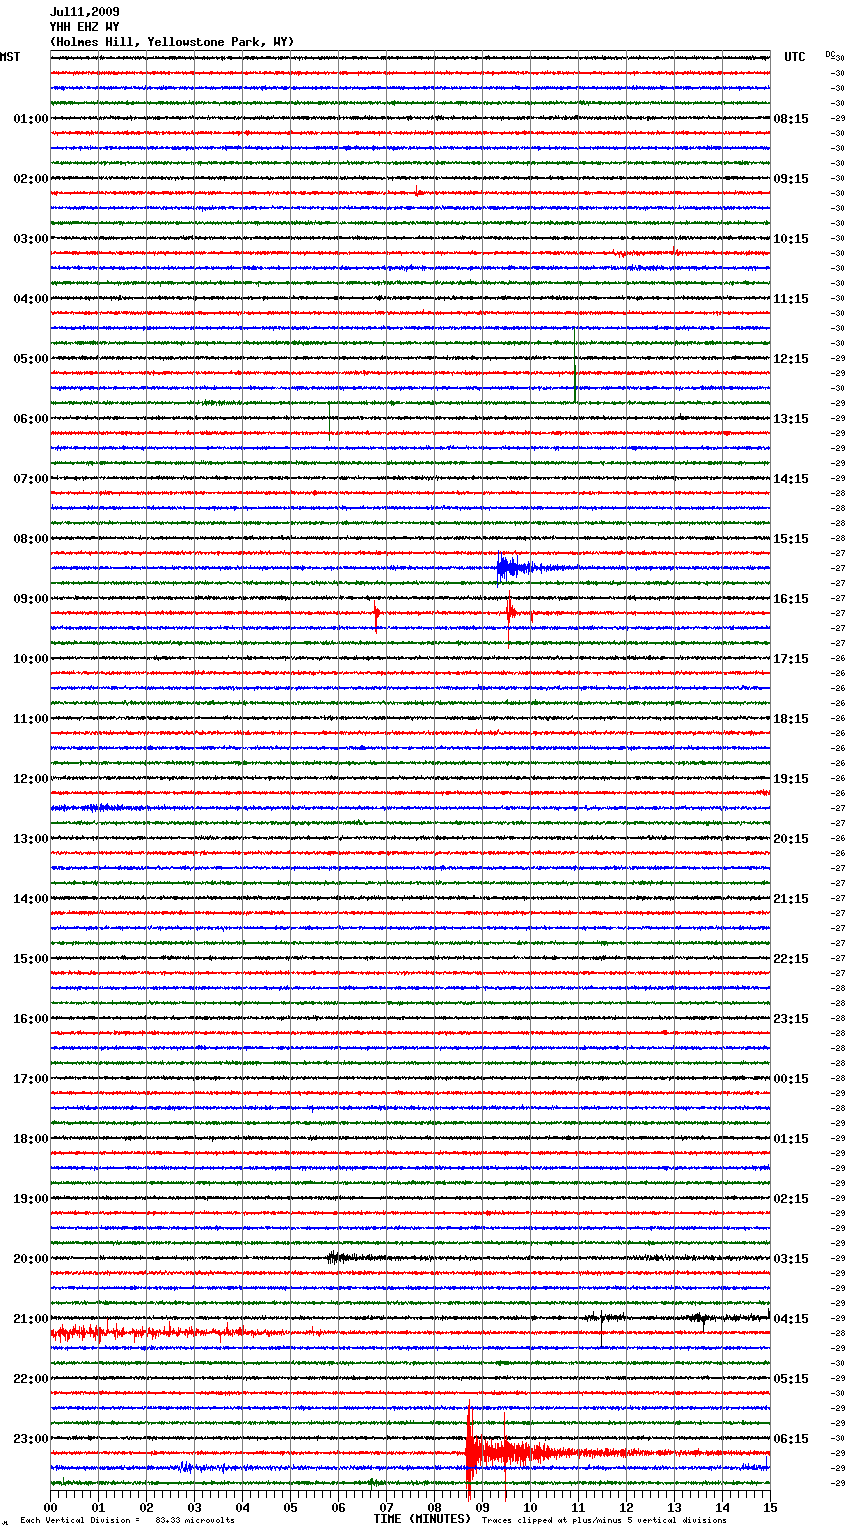Select the 03:00 MST row label

pos(30,239)
